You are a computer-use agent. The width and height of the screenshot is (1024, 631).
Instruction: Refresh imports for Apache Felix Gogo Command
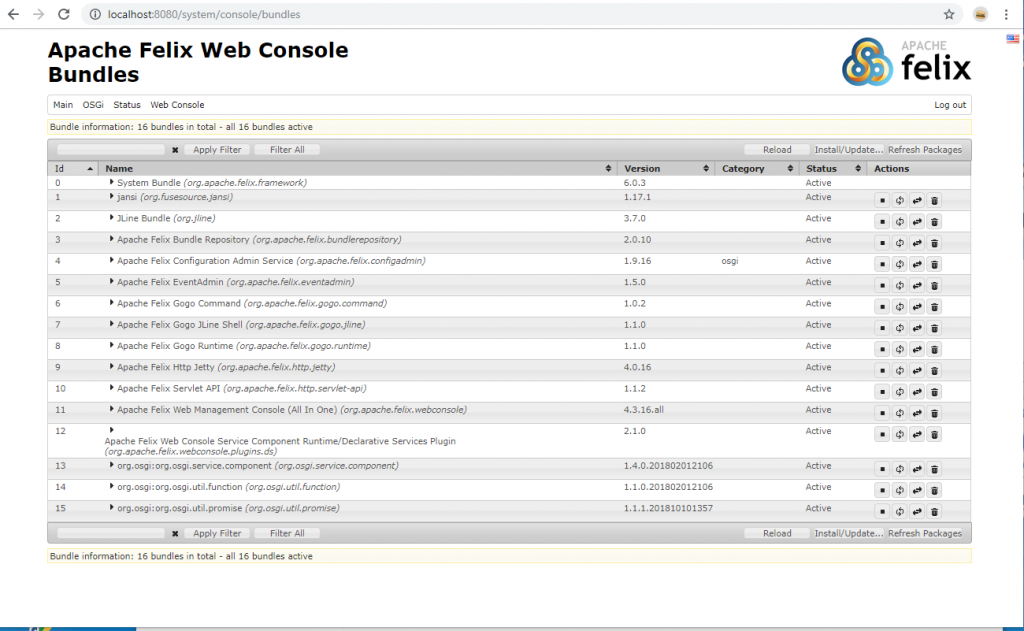coord(899,307)
